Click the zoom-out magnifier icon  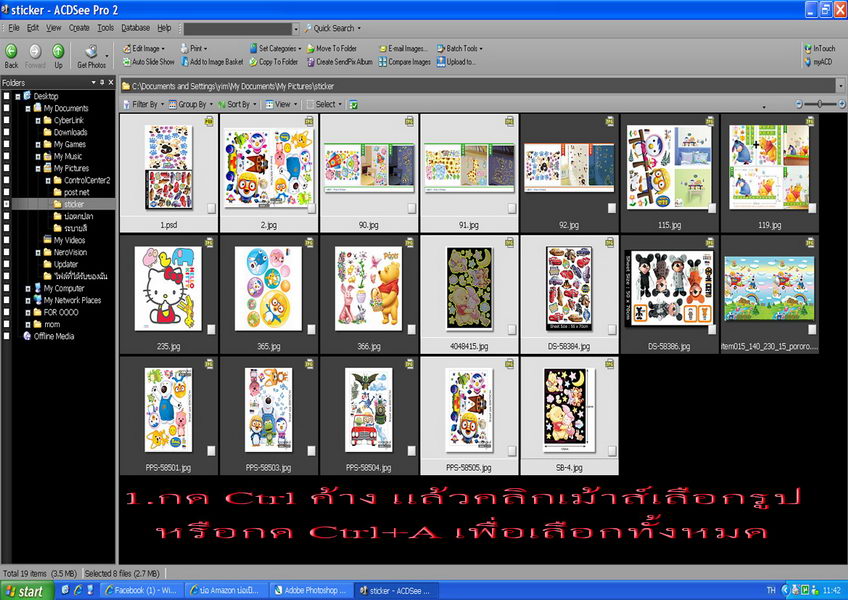pos(799,103)
